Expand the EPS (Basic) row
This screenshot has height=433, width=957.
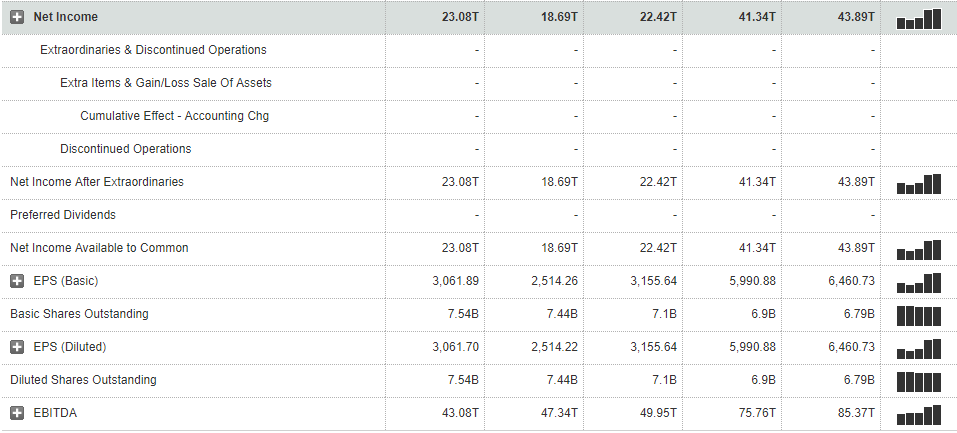point(17,281)
